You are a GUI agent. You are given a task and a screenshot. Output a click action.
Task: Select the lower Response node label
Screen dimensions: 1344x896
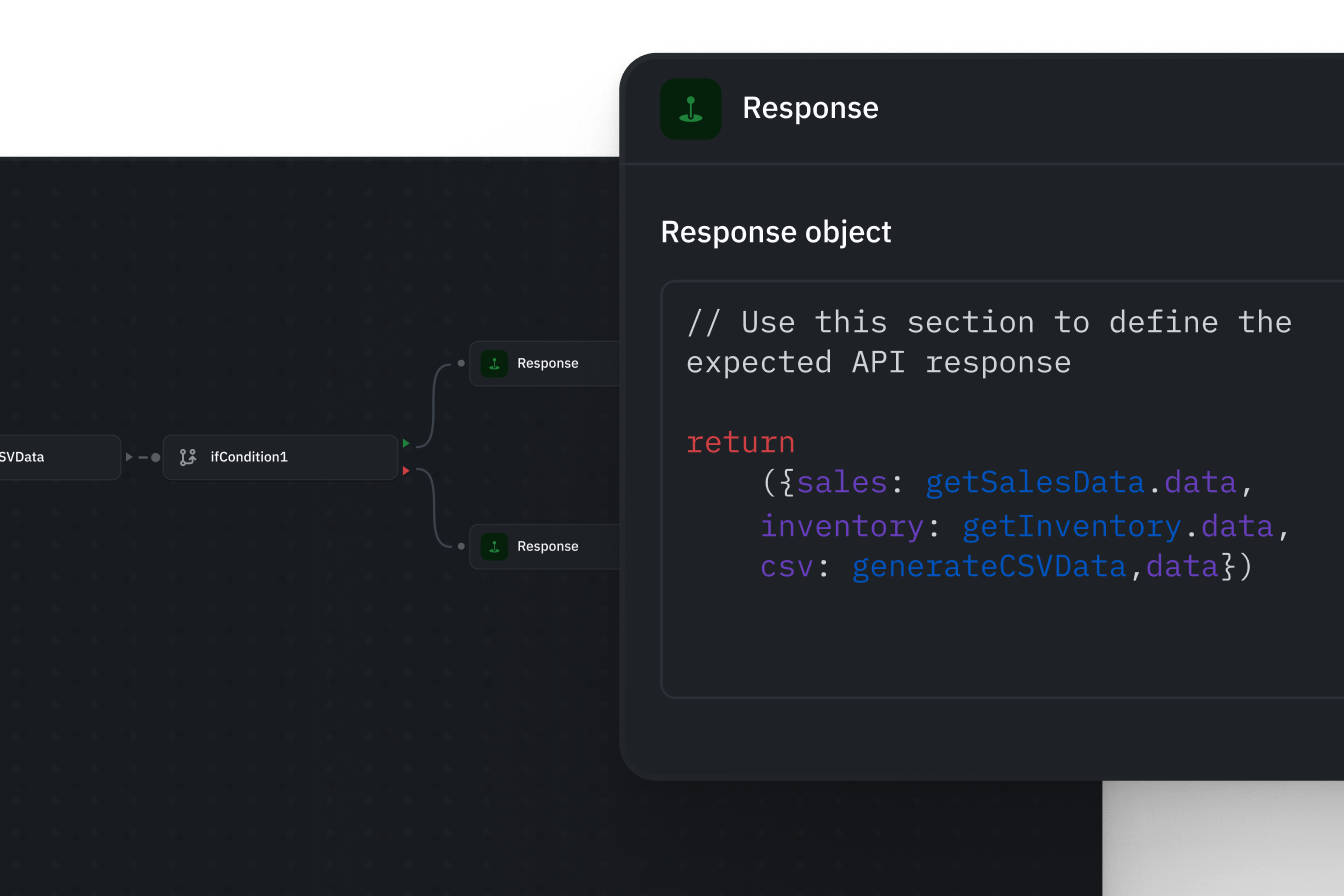(x=547, y=546)
